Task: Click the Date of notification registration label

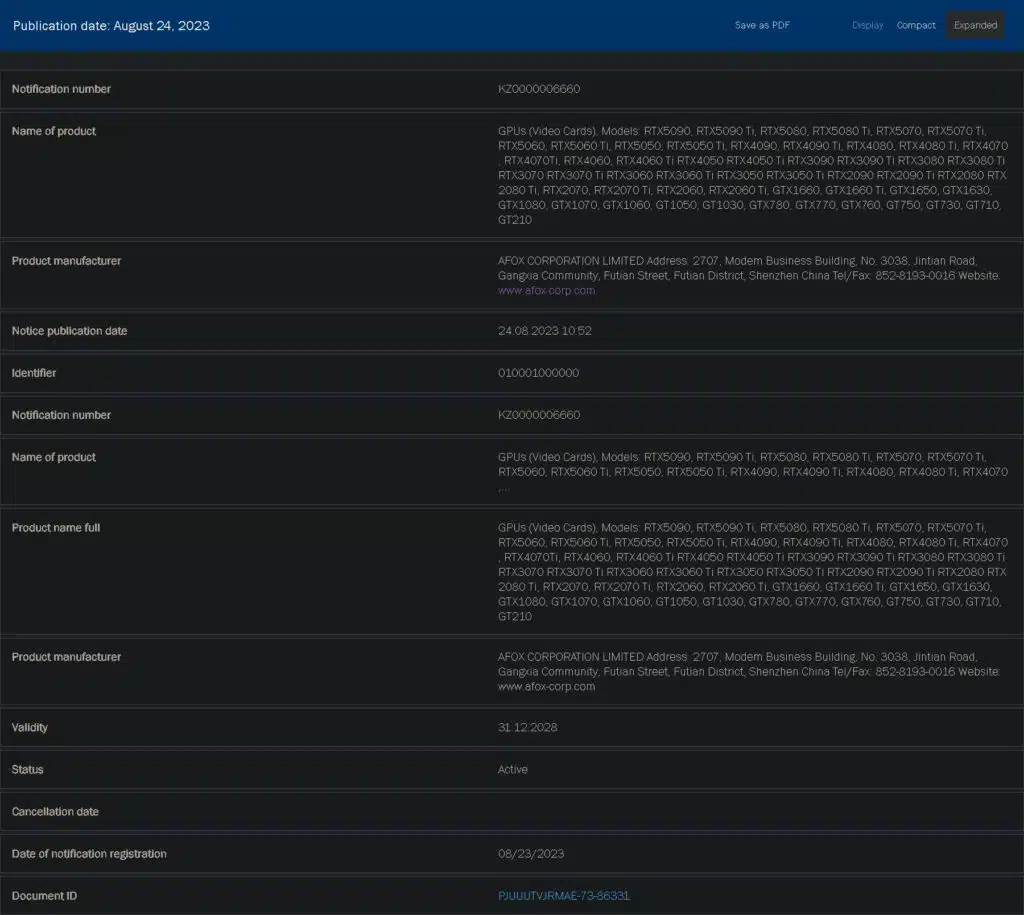Action: (89, 854)
